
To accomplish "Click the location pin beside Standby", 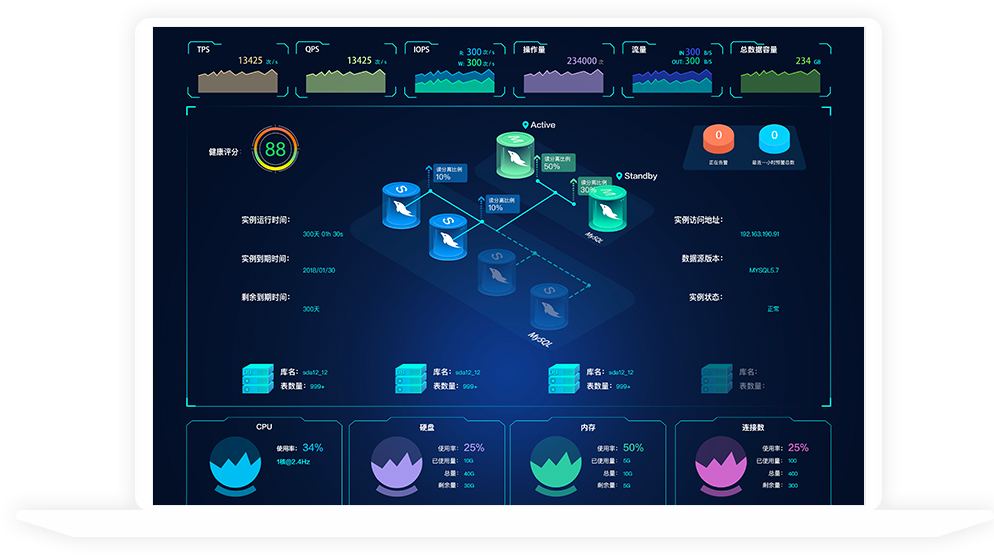I will click(x=619, y=176).
